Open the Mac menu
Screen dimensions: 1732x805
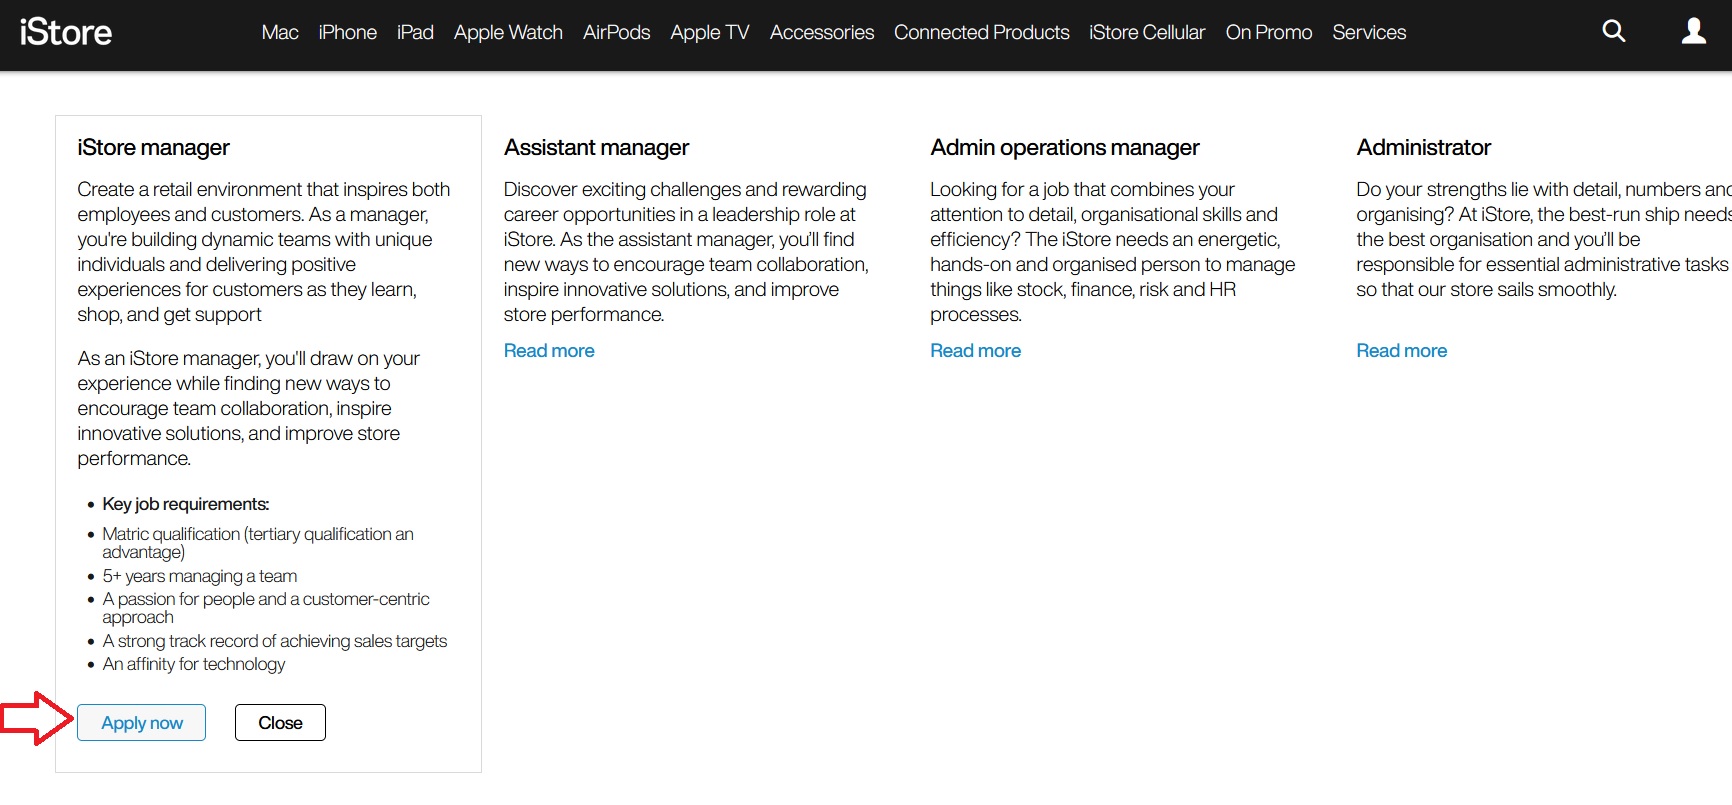(280, 32)
